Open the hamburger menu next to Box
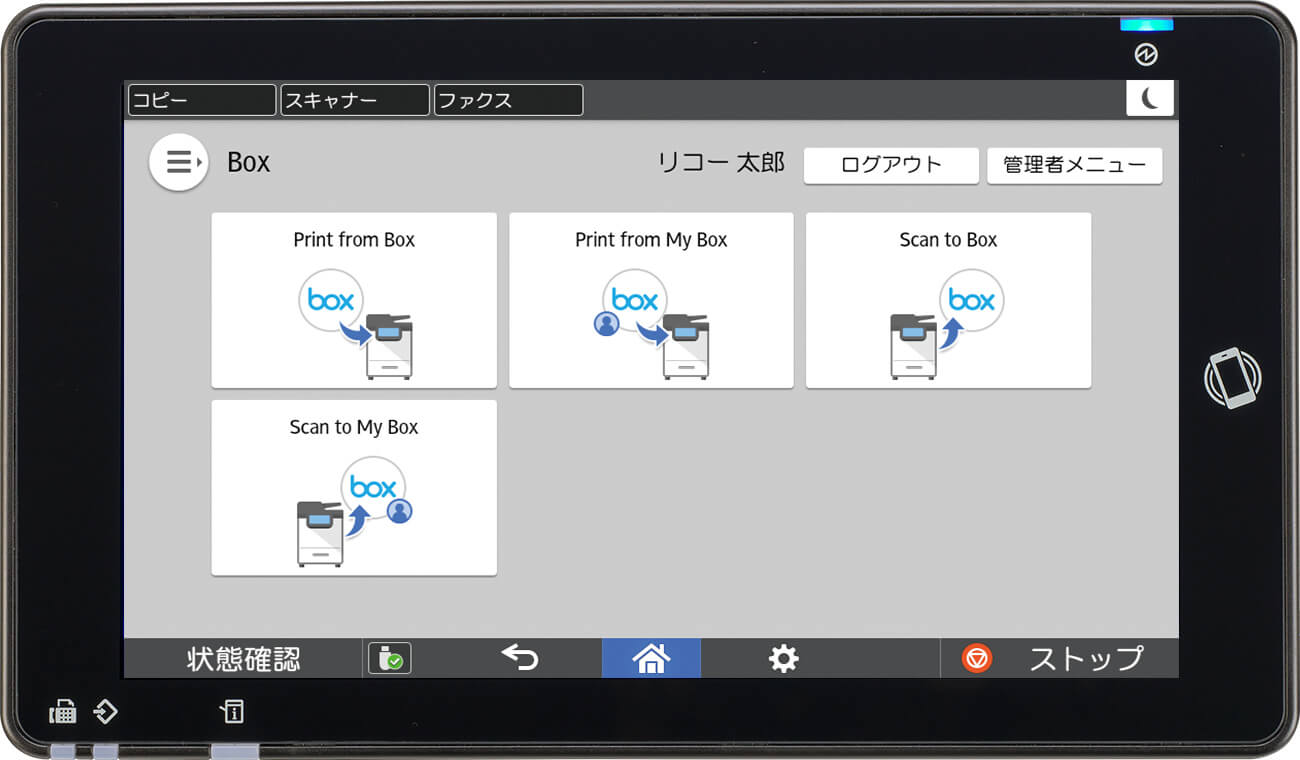Image resolution: width=1300 pixels, height=760 pixels. click(x=178, y=161)
